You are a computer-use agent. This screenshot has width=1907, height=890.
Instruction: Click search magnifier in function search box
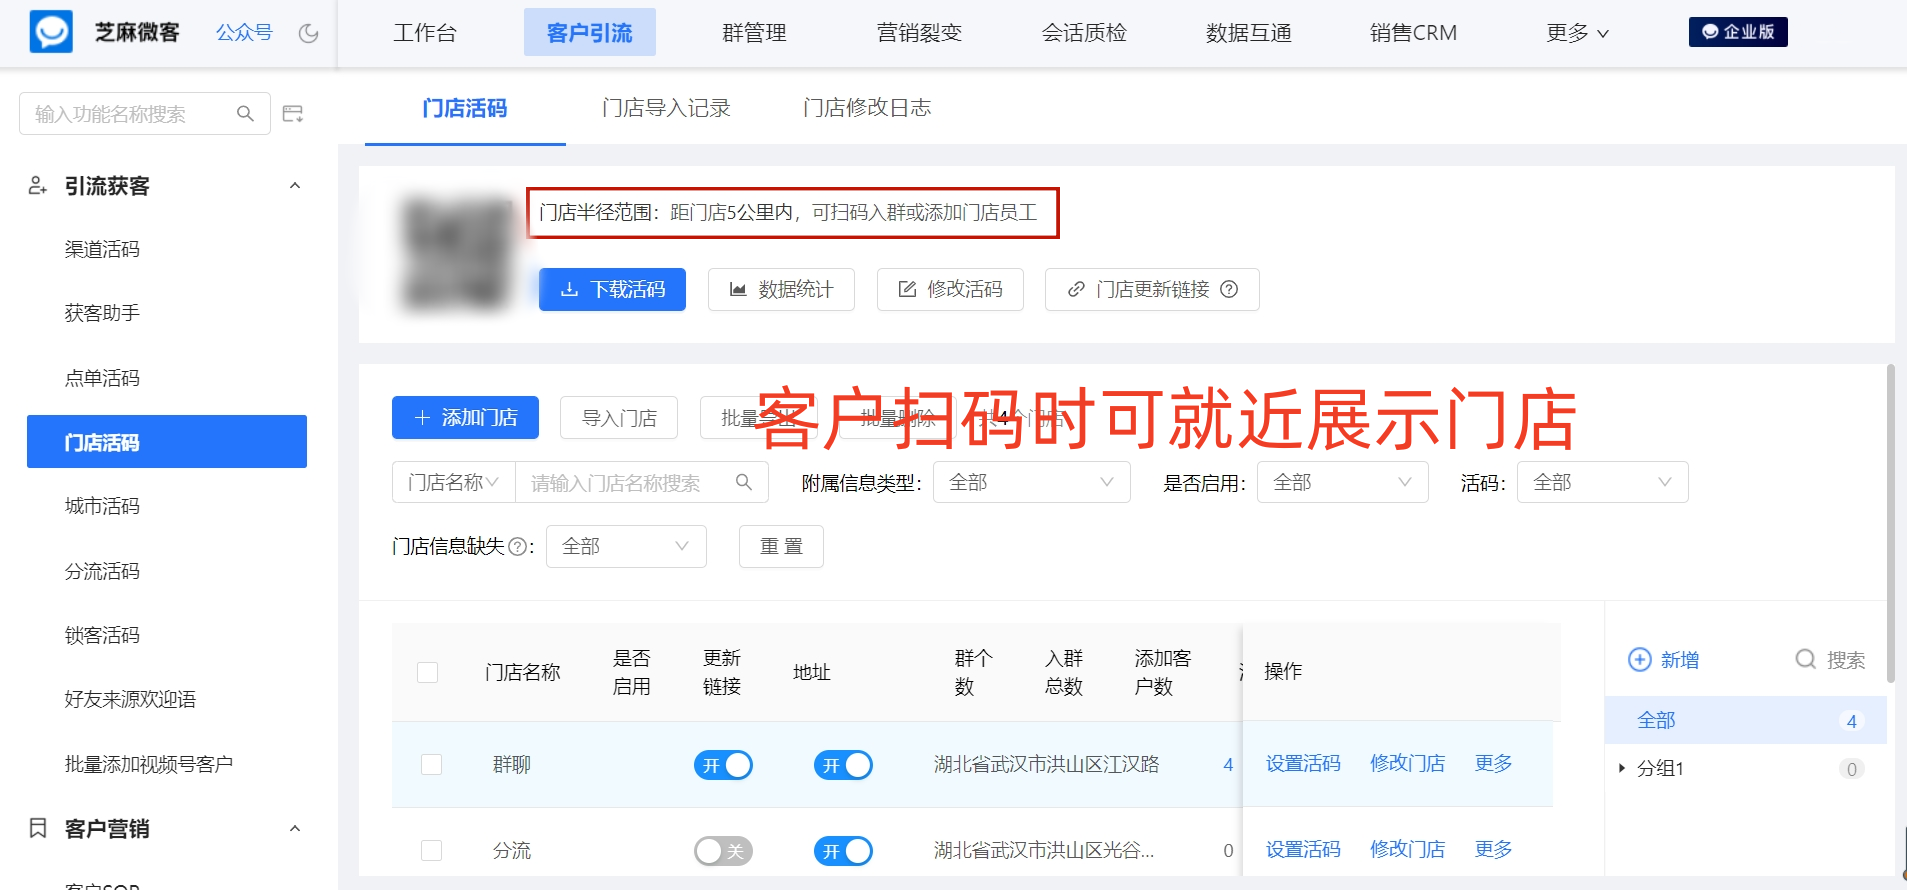click(x=245, y=114)
